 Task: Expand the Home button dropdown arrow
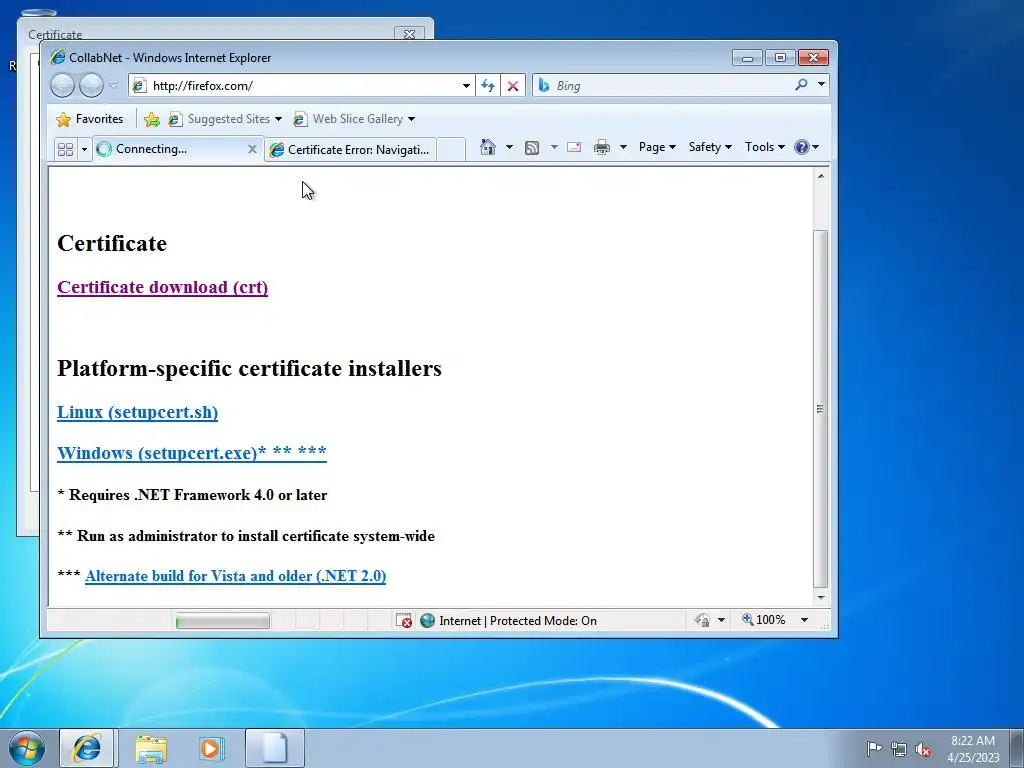pyautogui.click(x=509, y=147)
